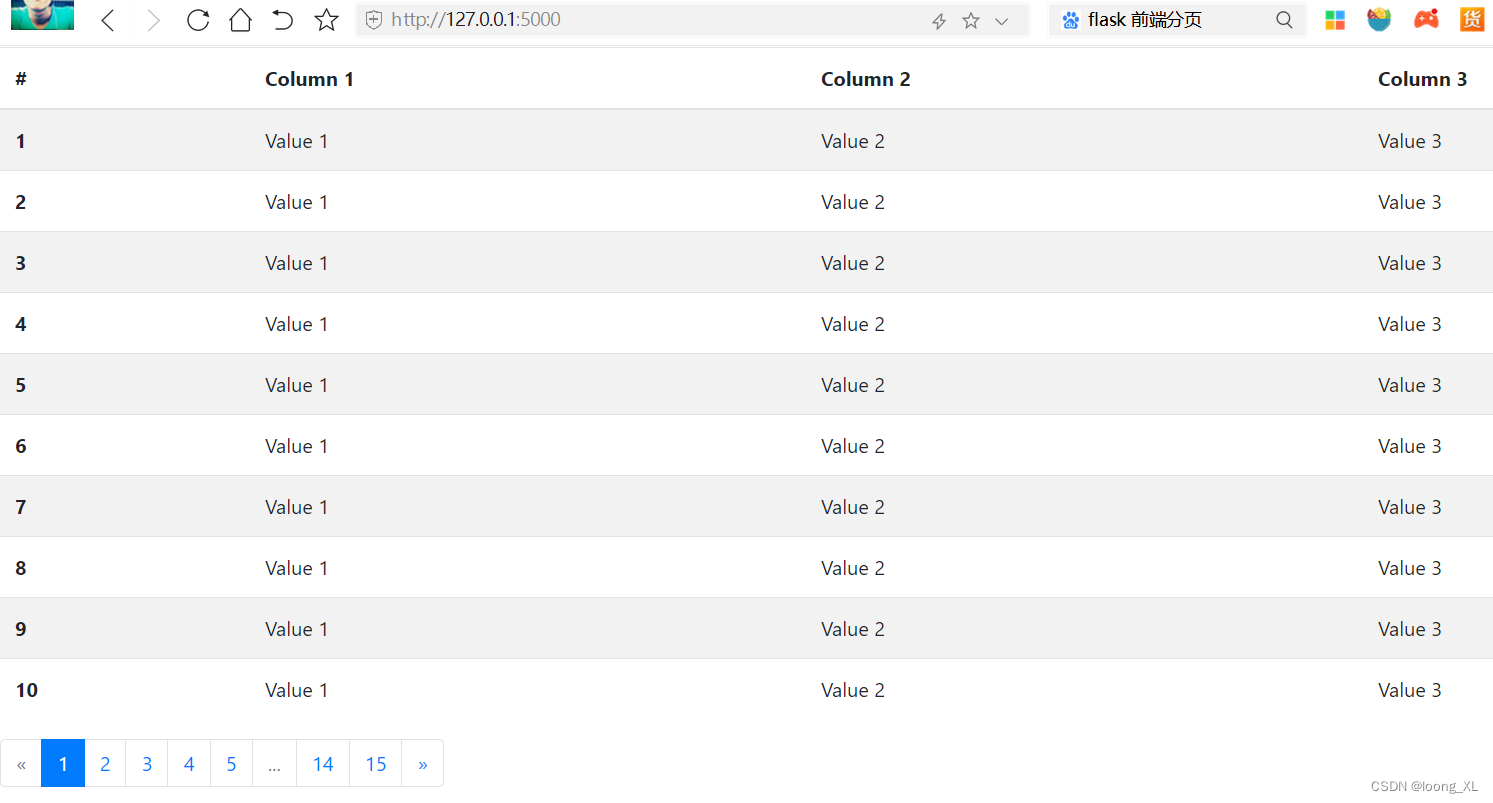
Task: Click the colorful Microsoft grid icon
Action: 1335,18
